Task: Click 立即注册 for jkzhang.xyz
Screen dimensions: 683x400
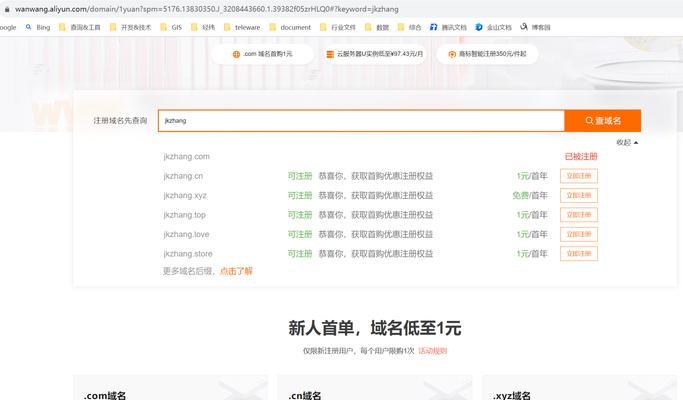Action: pos(579,195)
